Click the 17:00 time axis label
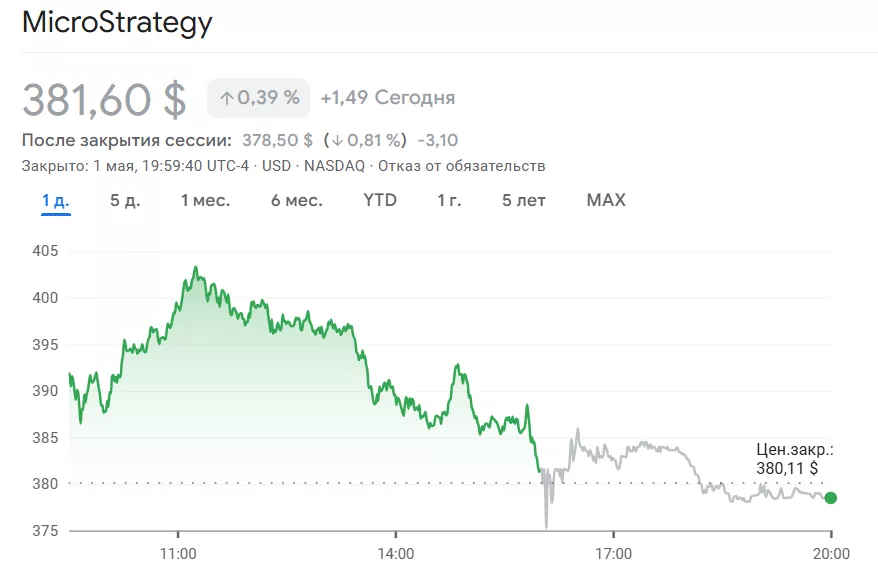This screenshot has height=582, width=878. 613,553
